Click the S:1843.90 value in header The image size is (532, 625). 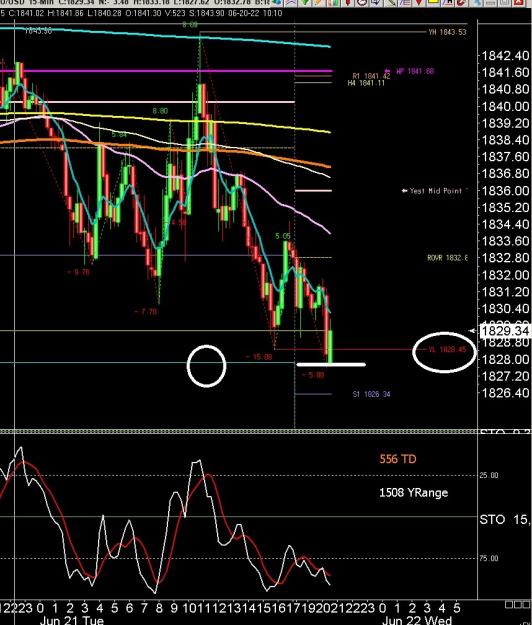206,13
